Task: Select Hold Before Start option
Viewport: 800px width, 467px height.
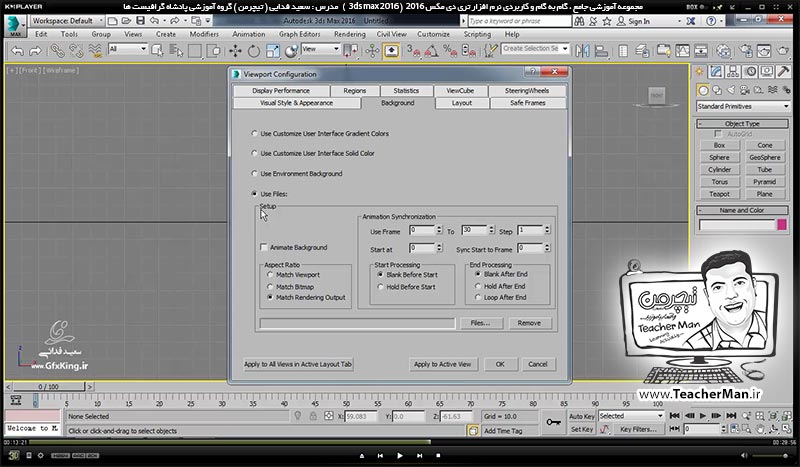Action: tap(381, 287)
